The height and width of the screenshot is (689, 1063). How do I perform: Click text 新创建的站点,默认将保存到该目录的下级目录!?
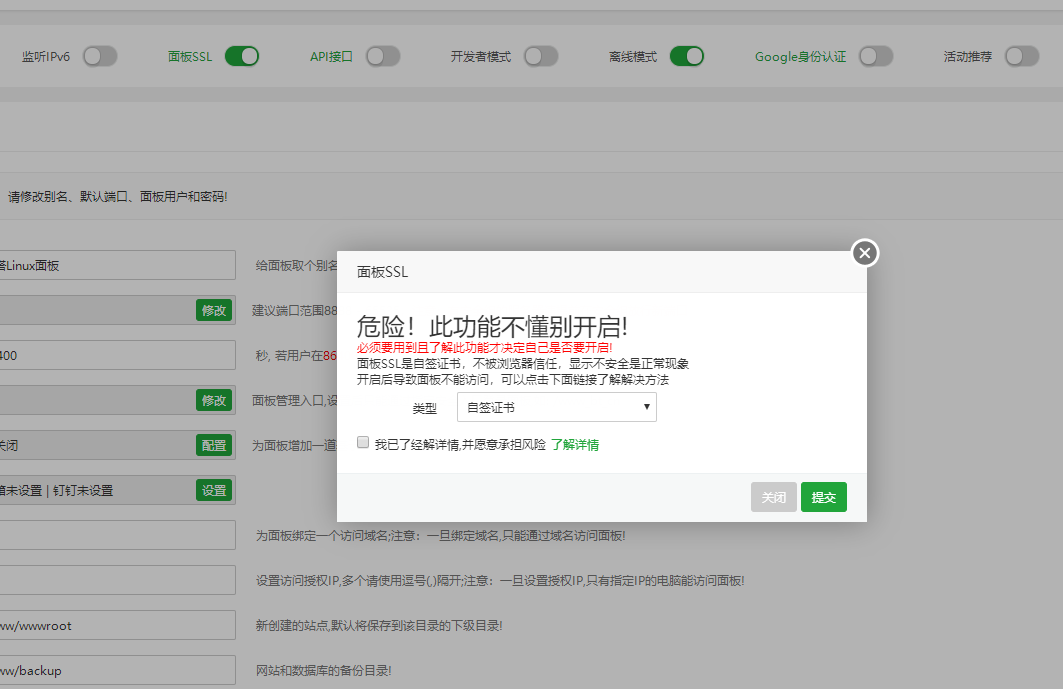tap(379, 626)
